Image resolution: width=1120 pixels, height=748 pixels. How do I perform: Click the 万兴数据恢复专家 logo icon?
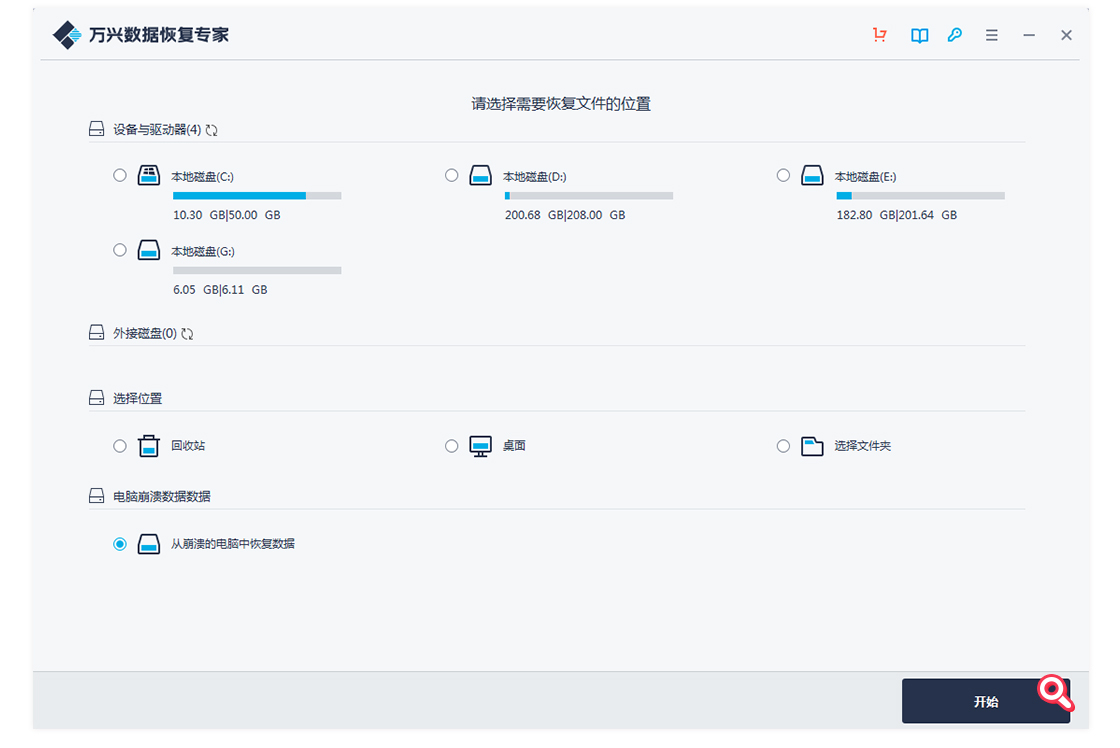67,34
